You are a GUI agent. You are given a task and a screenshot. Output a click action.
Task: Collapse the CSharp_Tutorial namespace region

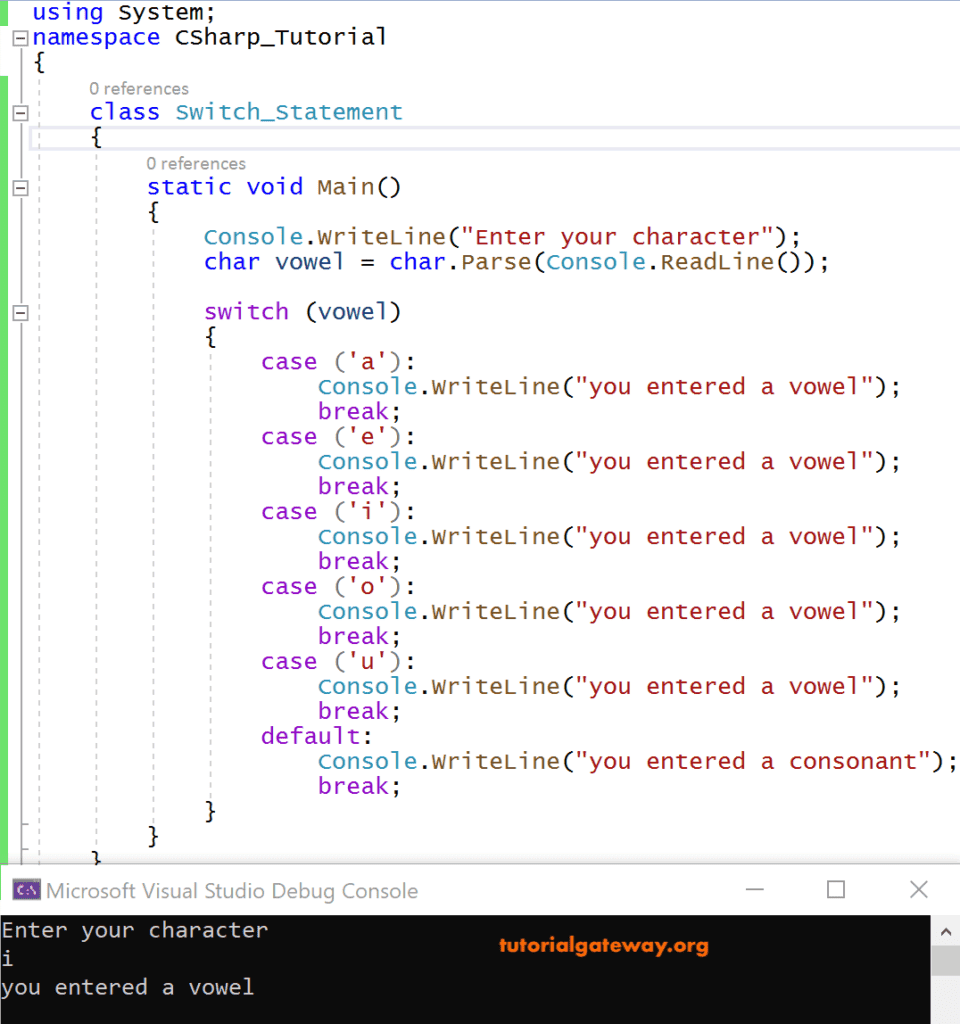click(x=19, y=37)
